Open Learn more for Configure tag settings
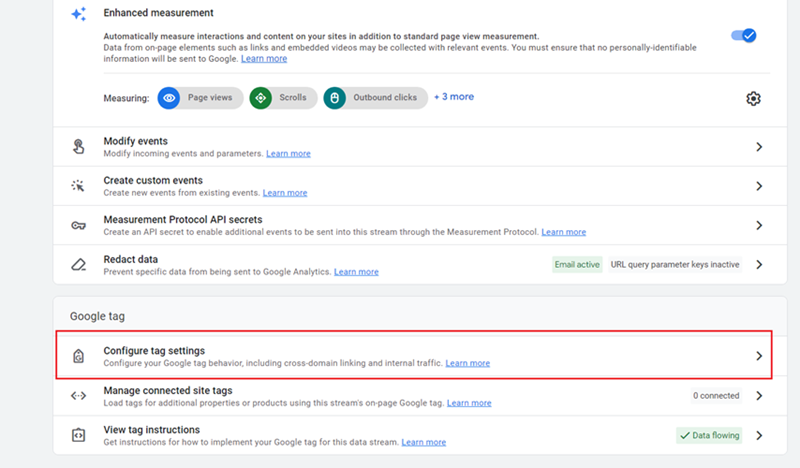 pos(468,363)
